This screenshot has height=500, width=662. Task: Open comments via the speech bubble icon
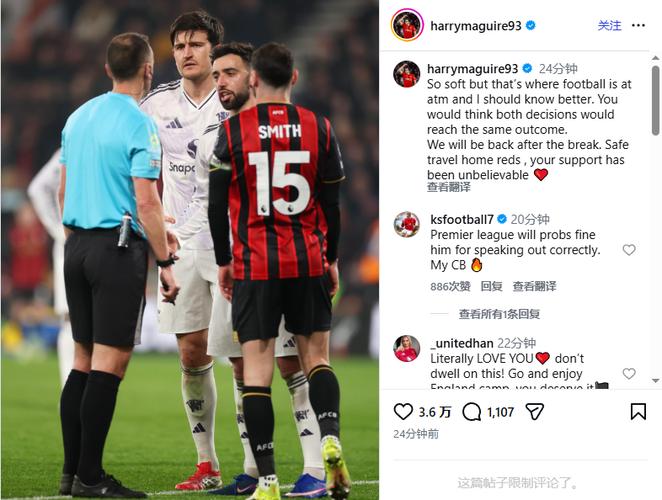472,412
